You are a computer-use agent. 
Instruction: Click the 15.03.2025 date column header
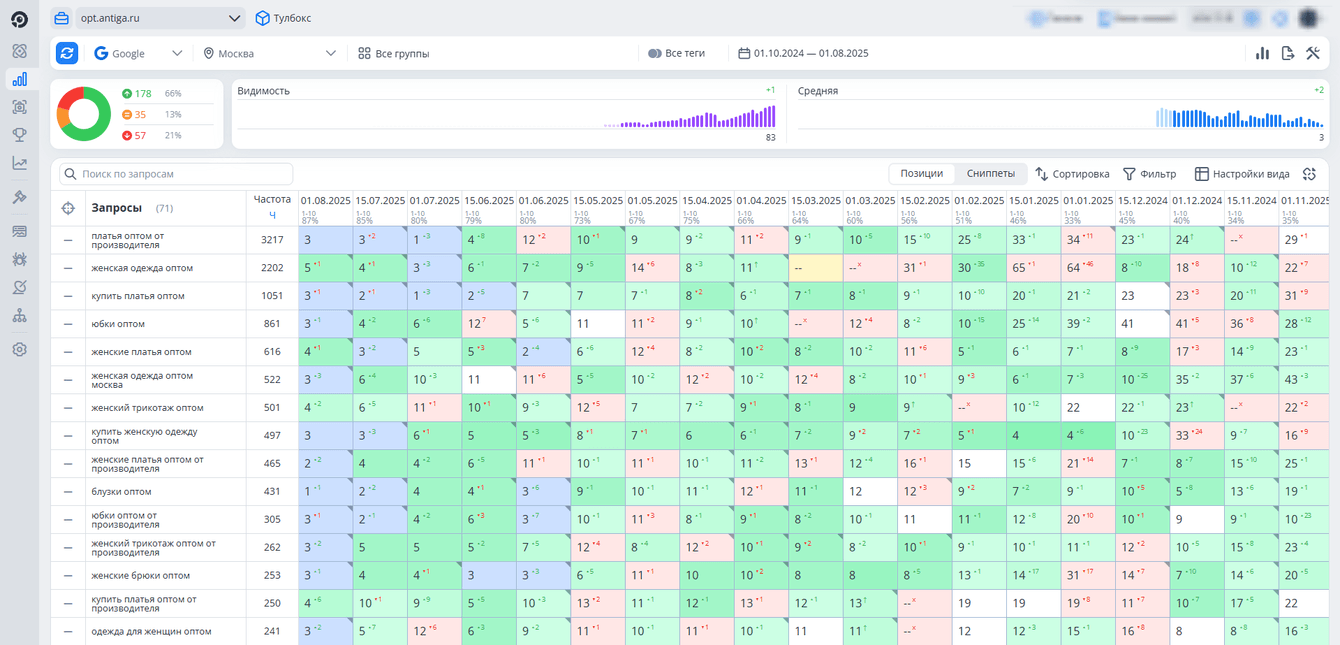pos(816,200)
